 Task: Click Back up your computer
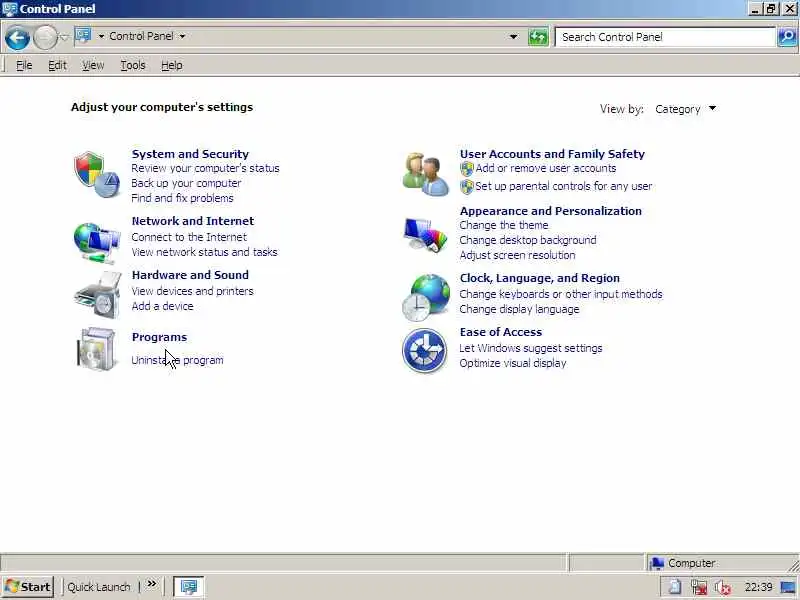point(186,183)
